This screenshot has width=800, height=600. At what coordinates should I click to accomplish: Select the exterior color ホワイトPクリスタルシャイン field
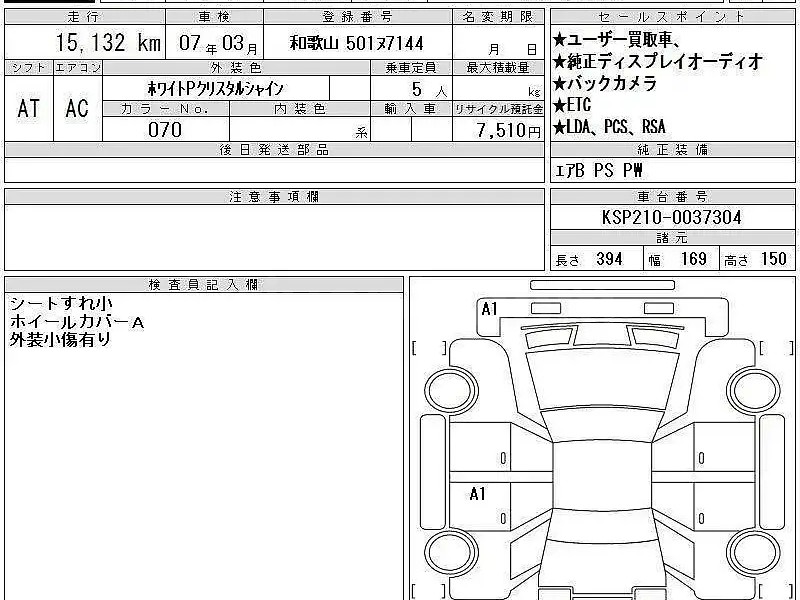click(x=216, y=89)
